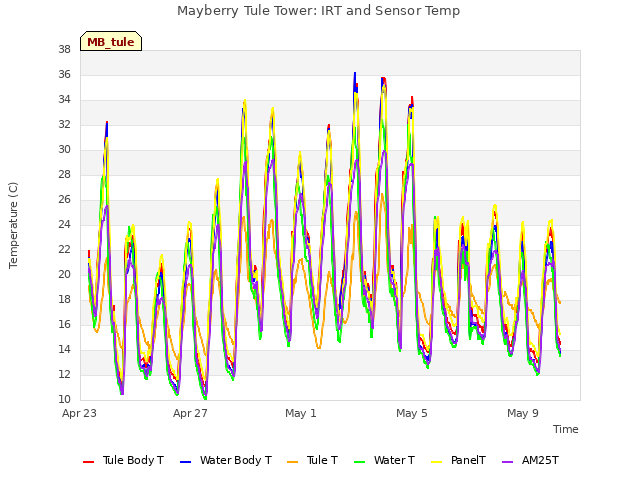The width and height of the screenshot is (640, 480).
Task: Click the 24 y-axis tick label
Action: pyautogui.click(x=64, y=224)
